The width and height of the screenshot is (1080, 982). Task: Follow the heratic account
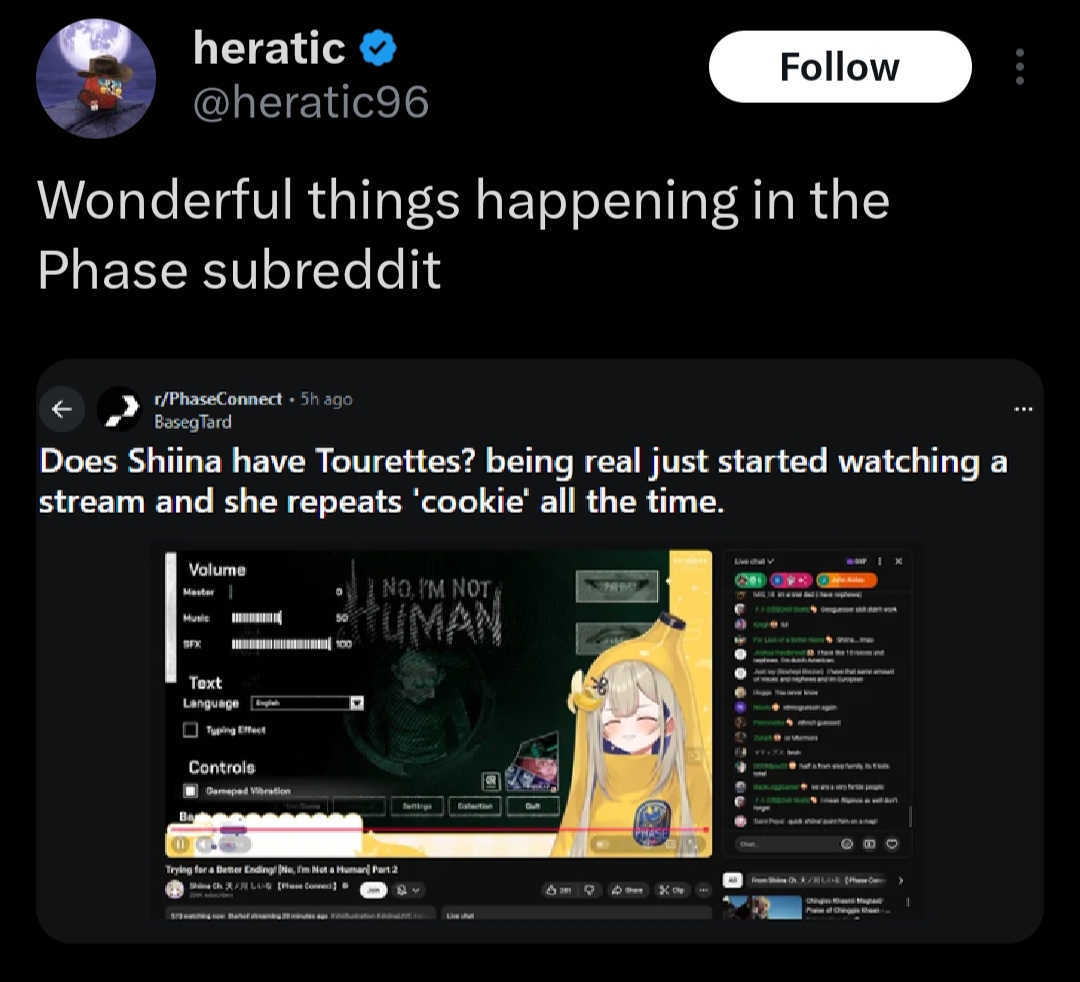[x=840, y=67]
